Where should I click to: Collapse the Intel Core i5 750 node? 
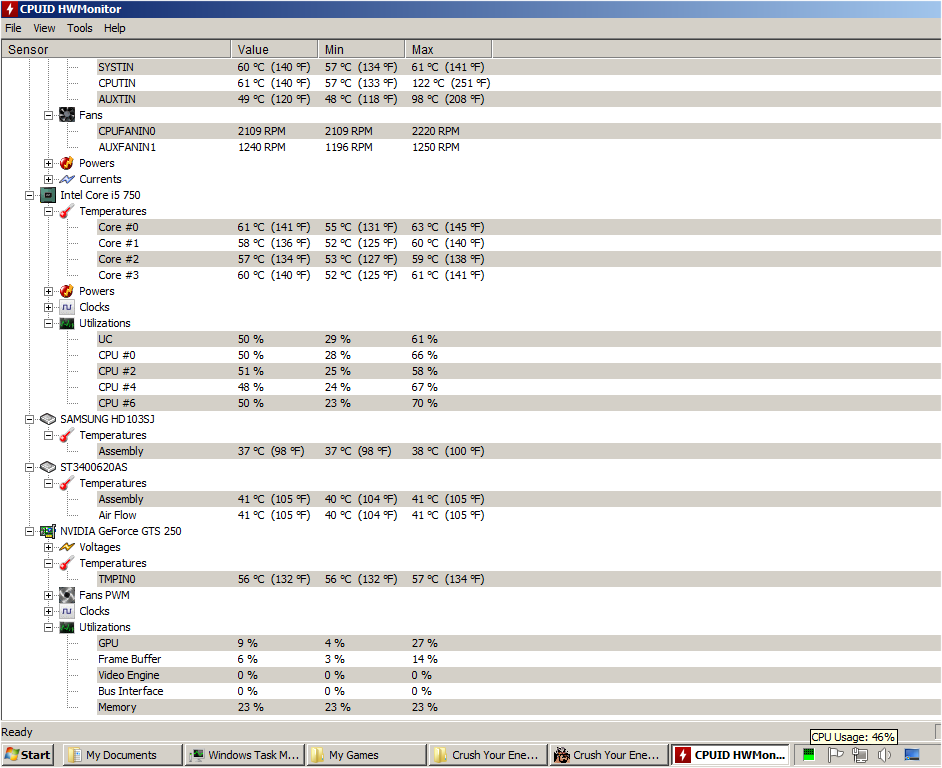(x=29, y=195)
